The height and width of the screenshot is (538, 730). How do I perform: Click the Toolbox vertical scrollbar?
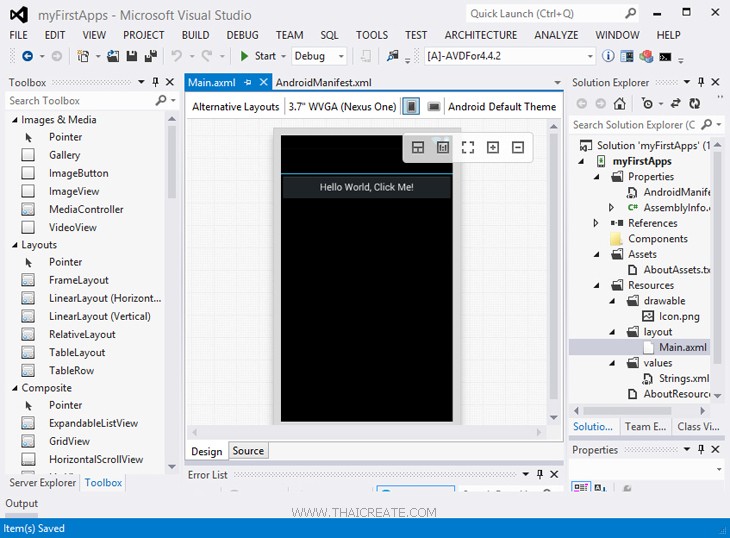tap(172, 293)
